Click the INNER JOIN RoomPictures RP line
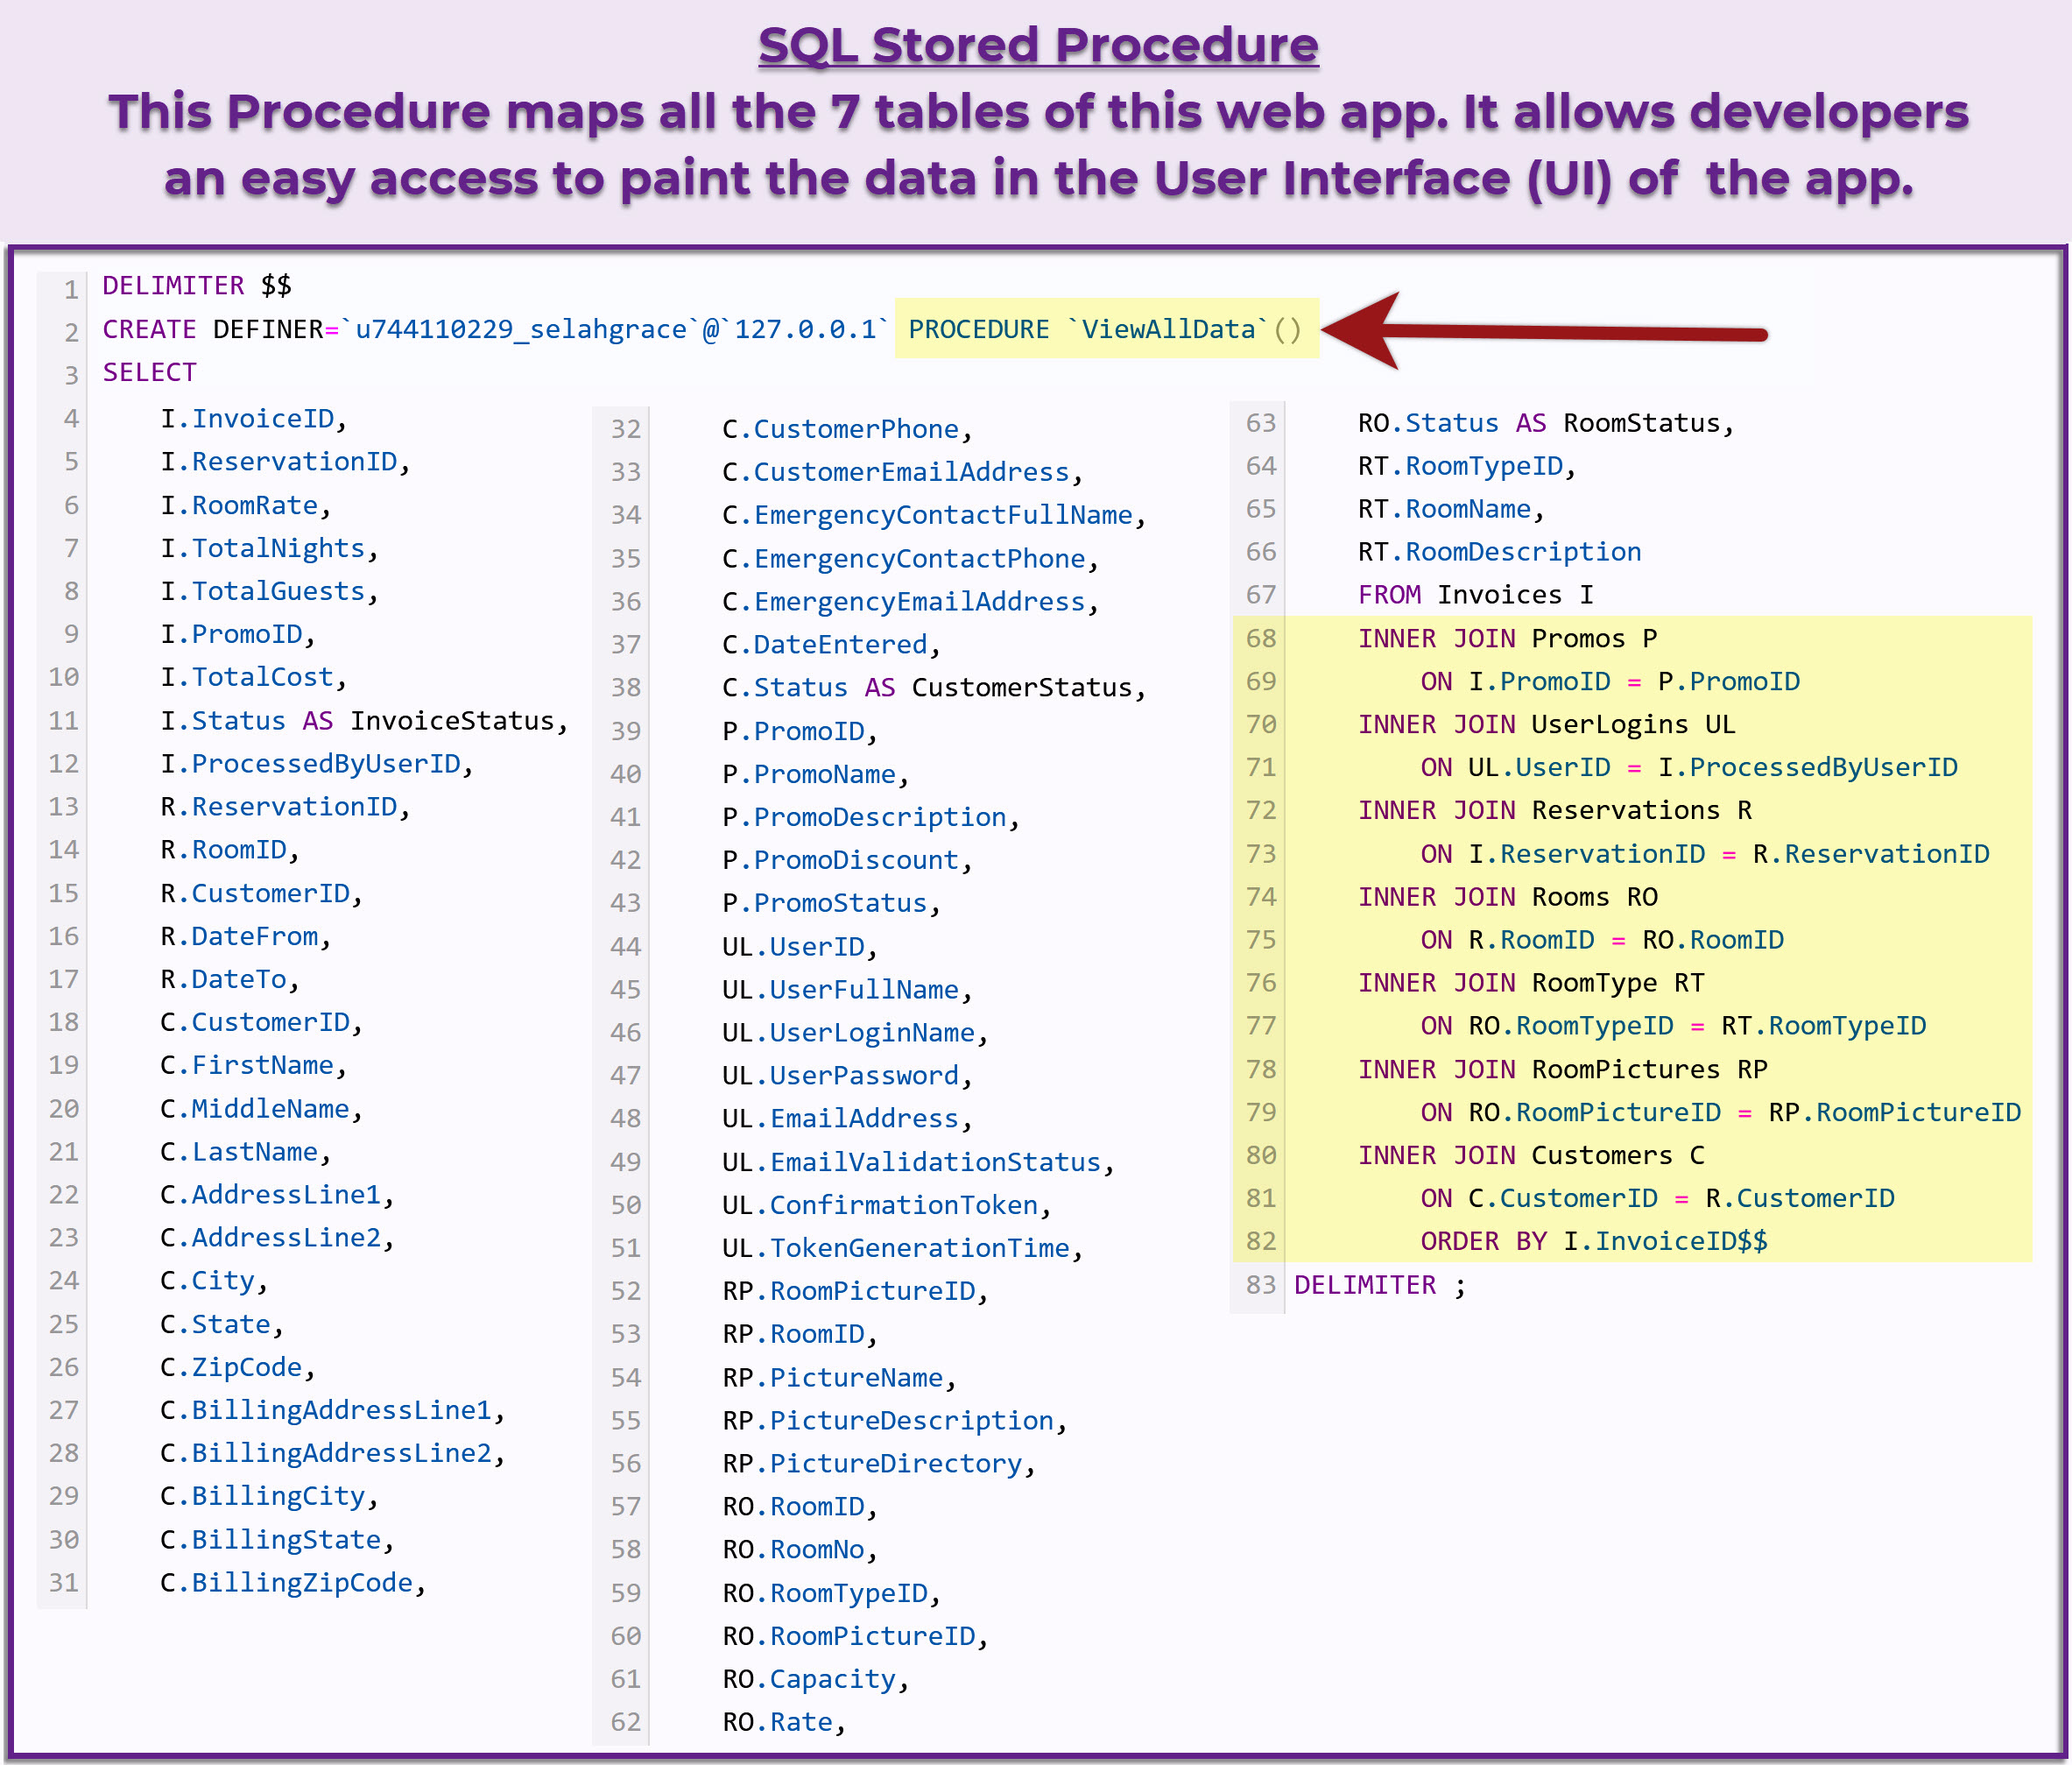Viewport: 2072px width, 1765px height. [1561, 1069]
